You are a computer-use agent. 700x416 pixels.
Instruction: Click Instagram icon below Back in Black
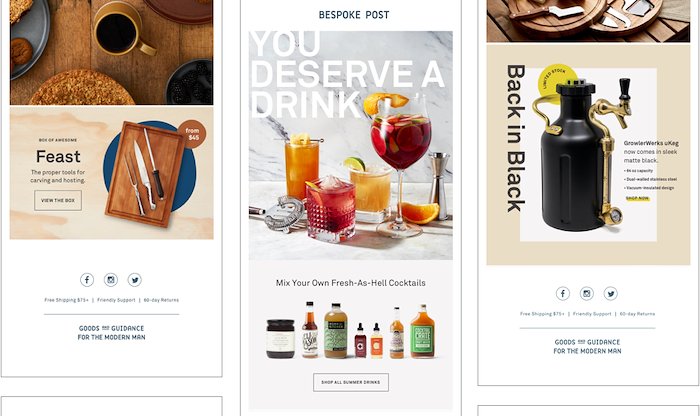pyautogui.click(x=587, y=293)
